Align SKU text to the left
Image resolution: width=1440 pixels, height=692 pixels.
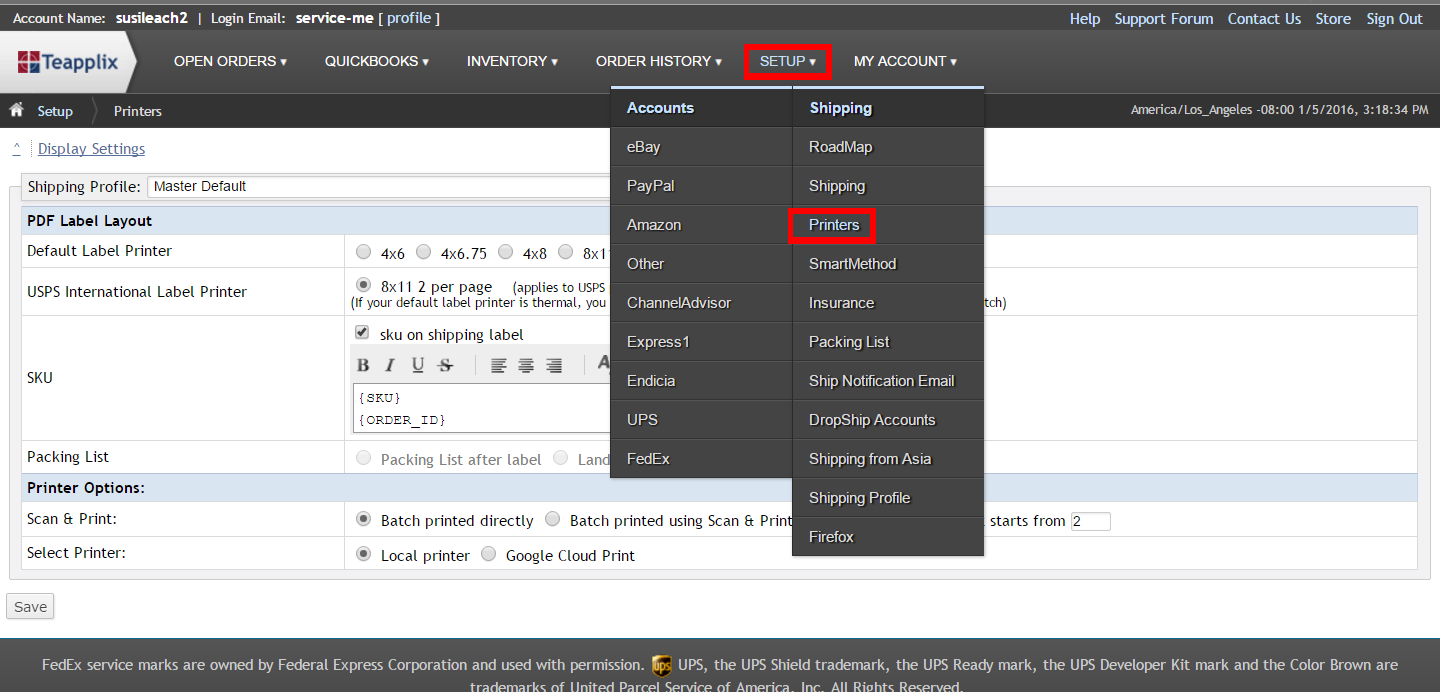[x=499, y=365]
